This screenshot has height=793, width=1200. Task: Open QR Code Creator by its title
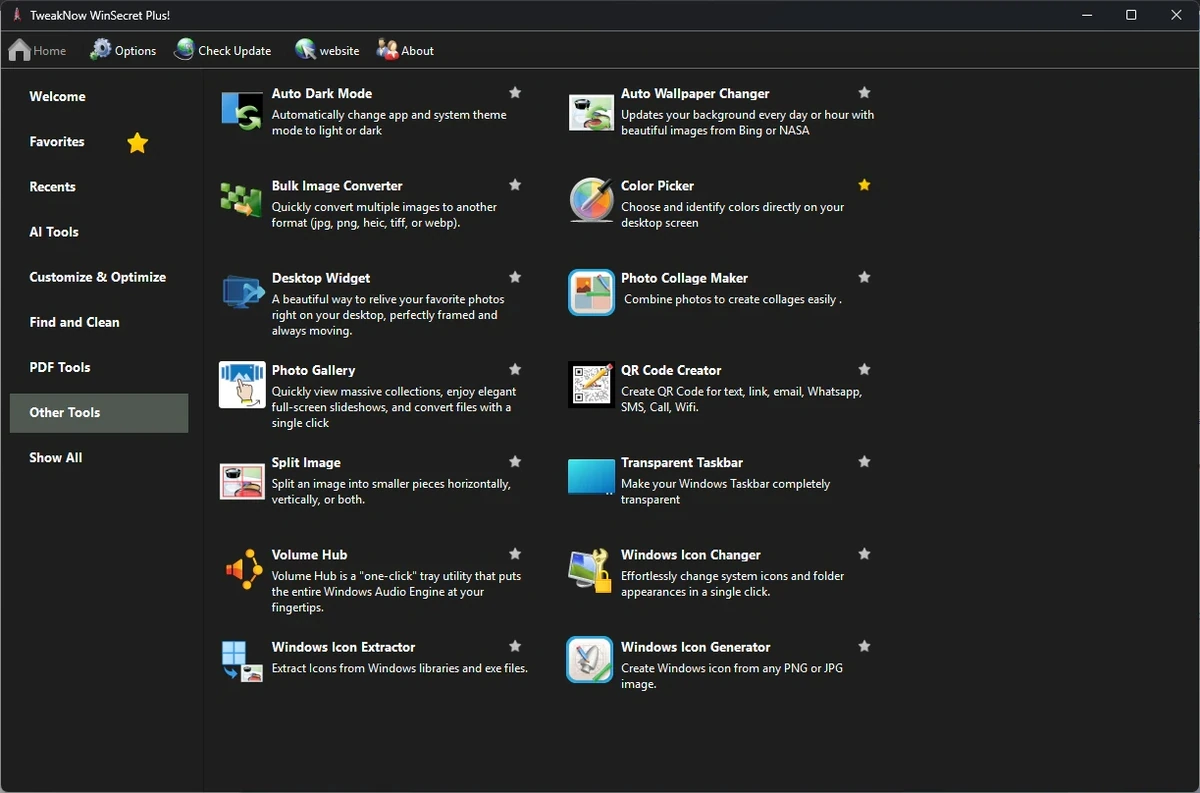click(x=671, y=370)
